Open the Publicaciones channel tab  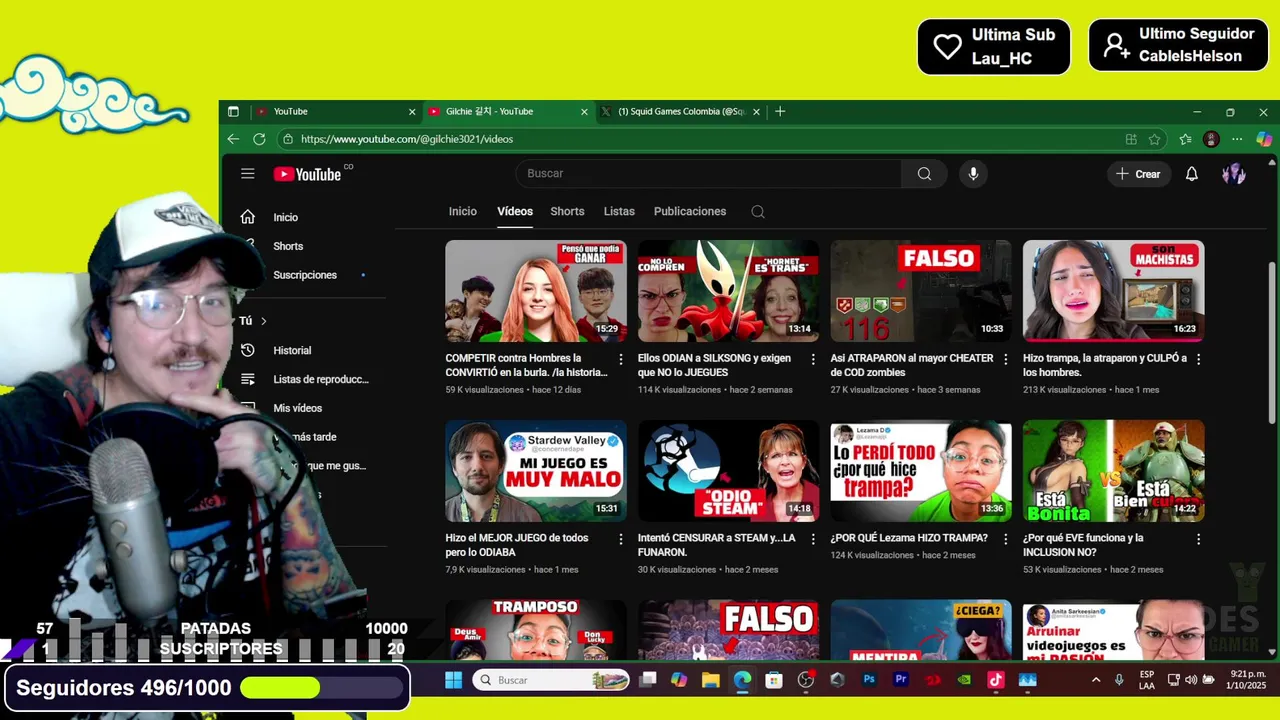point(690,211)
